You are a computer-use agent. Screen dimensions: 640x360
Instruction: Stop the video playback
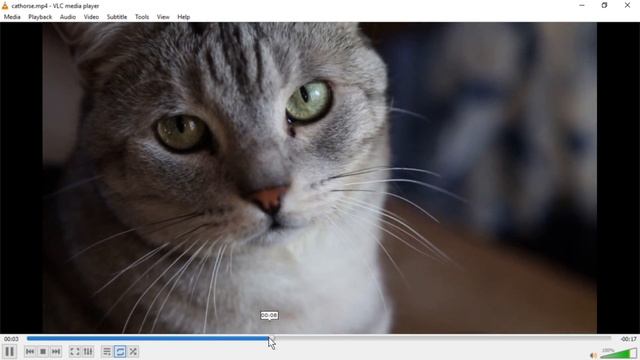(43, 351)
